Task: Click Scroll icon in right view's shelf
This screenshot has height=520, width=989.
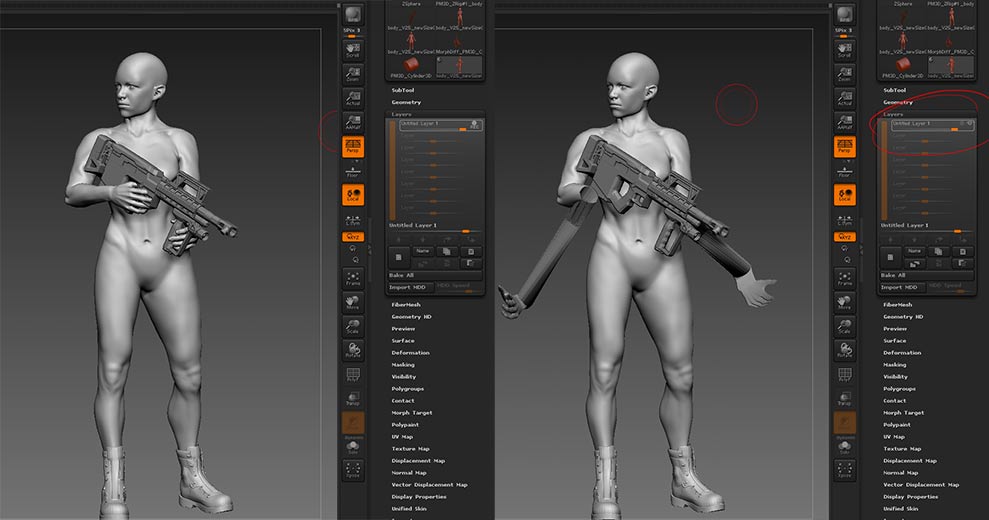Action: 845,50
